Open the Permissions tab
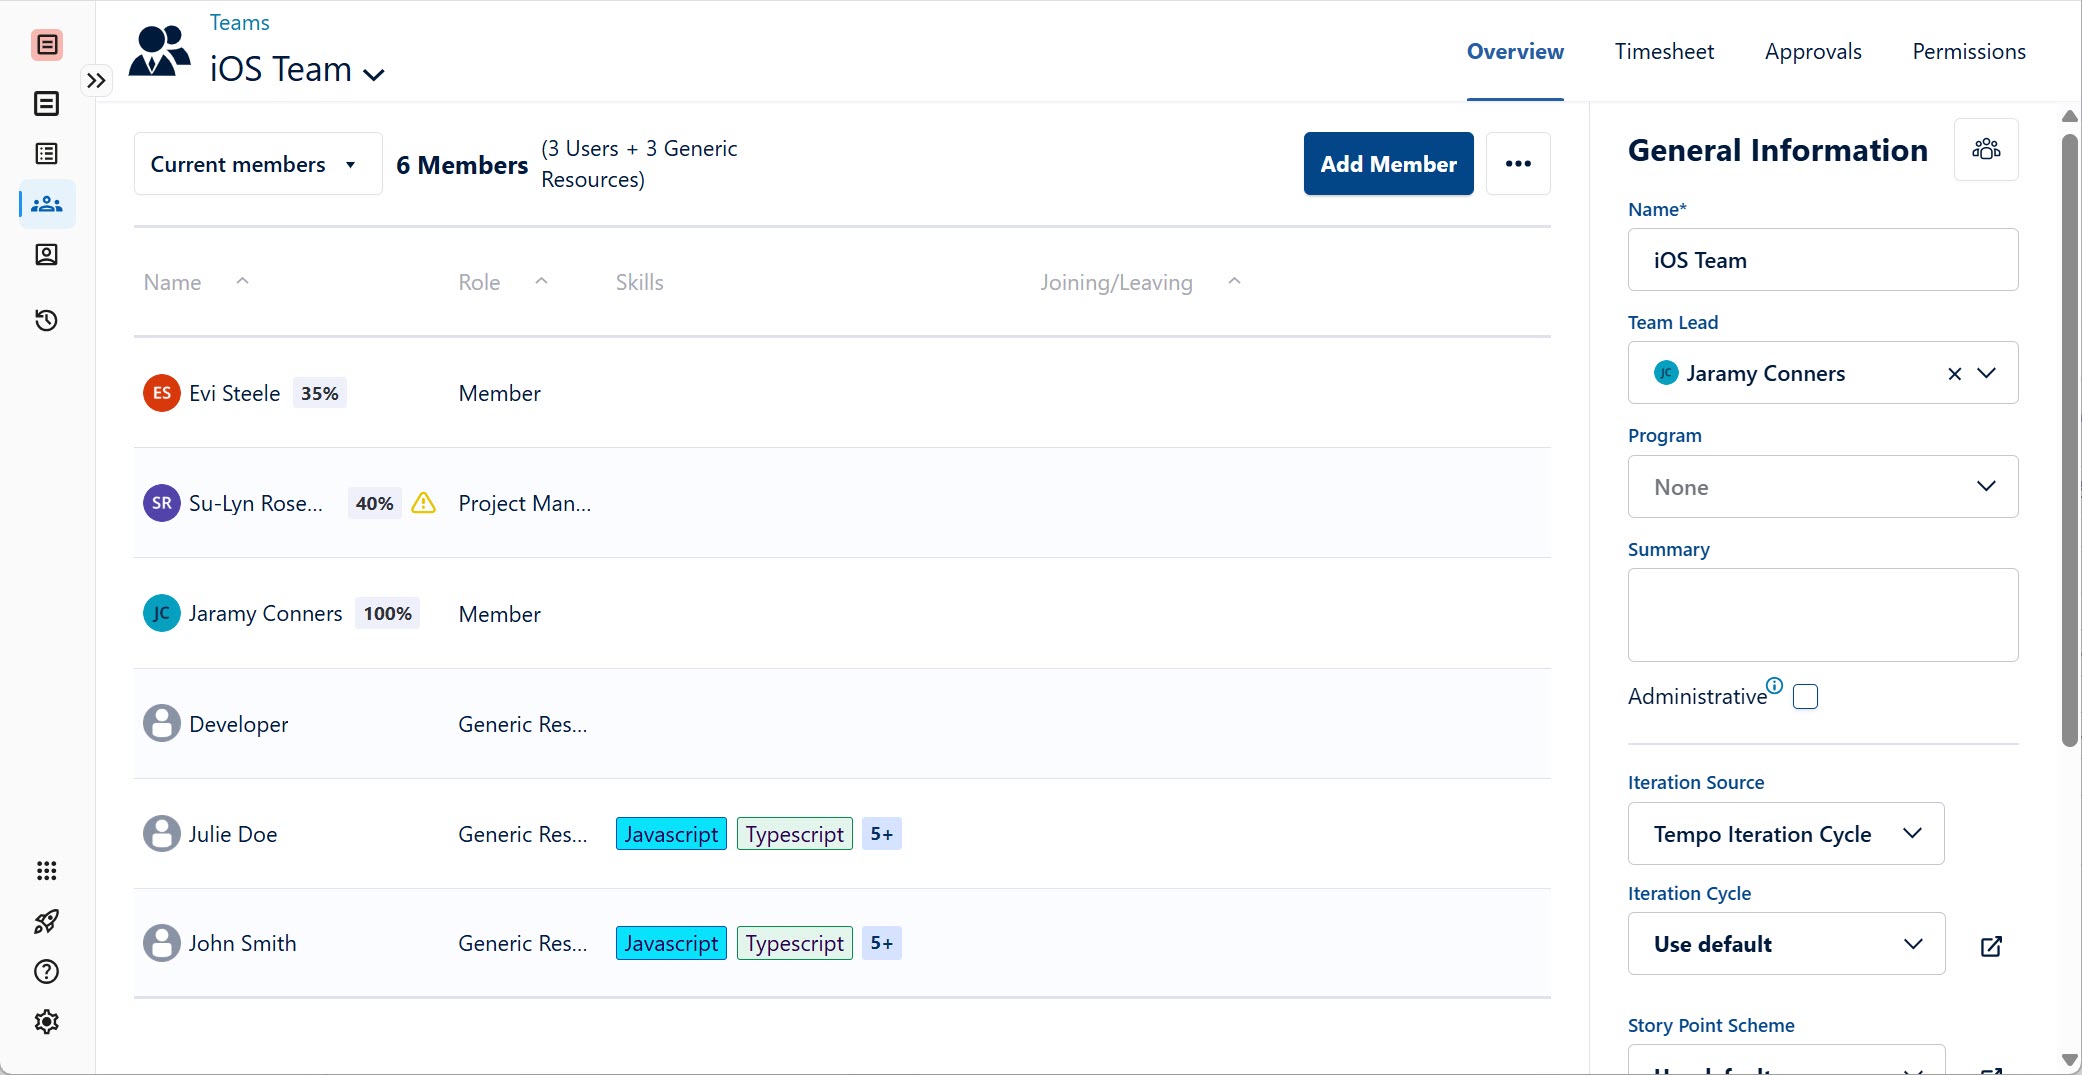This screenshot has width=2082, height=1075. coord(1967,50)
